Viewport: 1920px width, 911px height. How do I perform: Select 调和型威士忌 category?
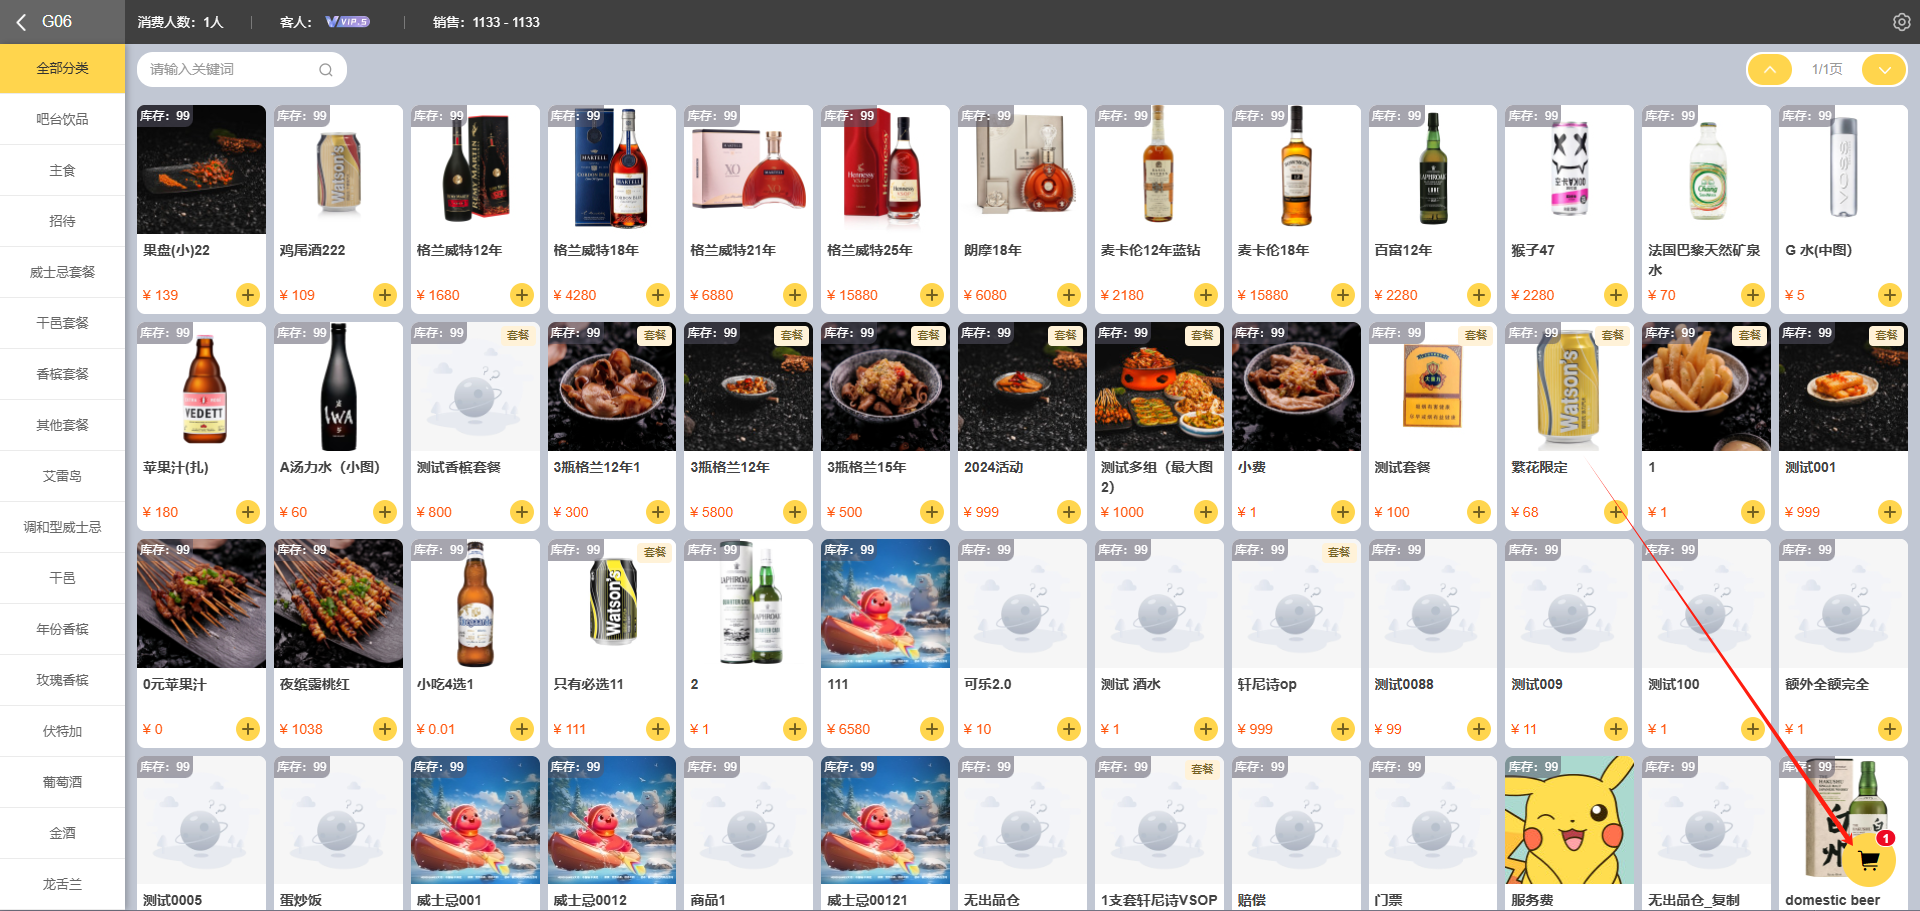62,527
